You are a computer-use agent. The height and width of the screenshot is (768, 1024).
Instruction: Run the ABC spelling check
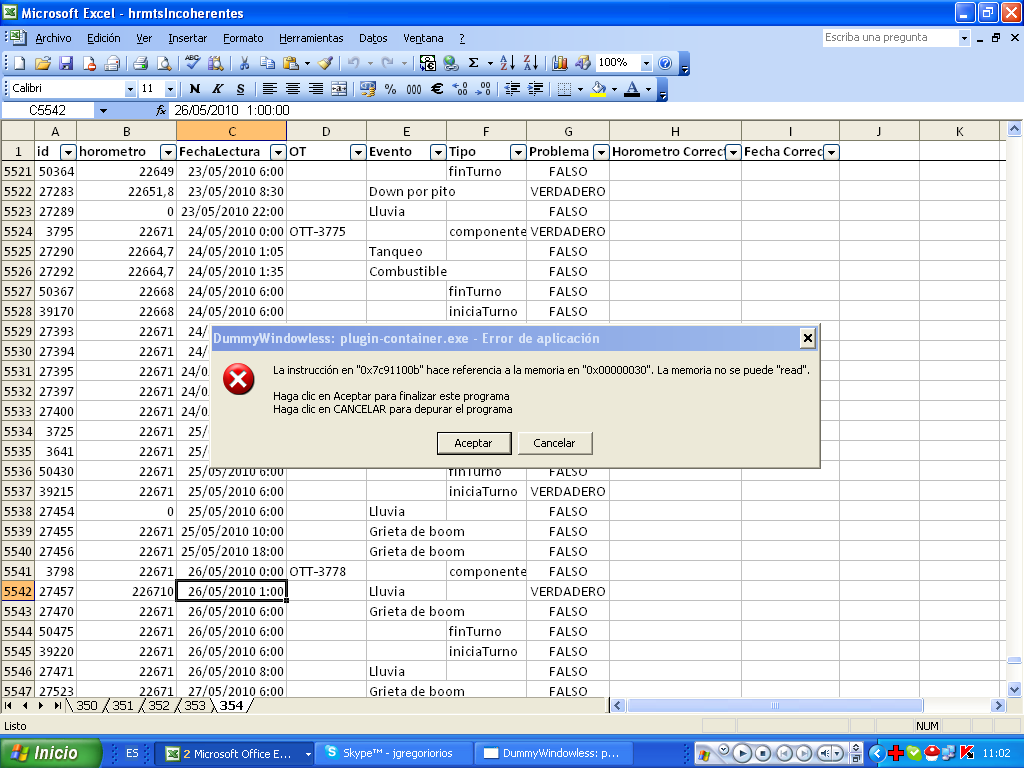click(x=192, y=63)
